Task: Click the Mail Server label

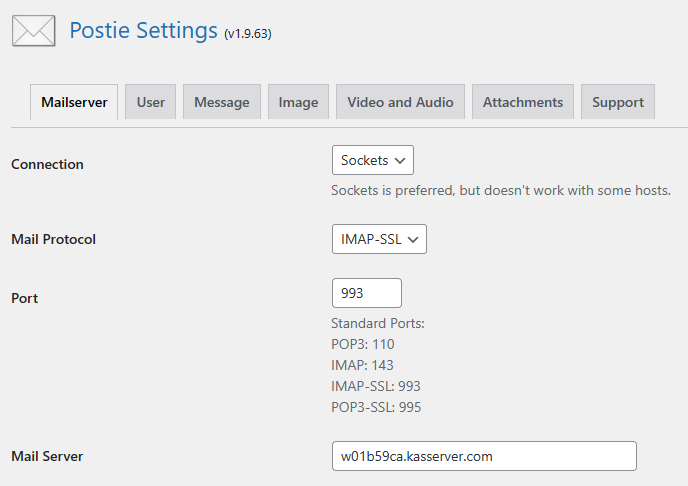Action: (x=47, y=456)
